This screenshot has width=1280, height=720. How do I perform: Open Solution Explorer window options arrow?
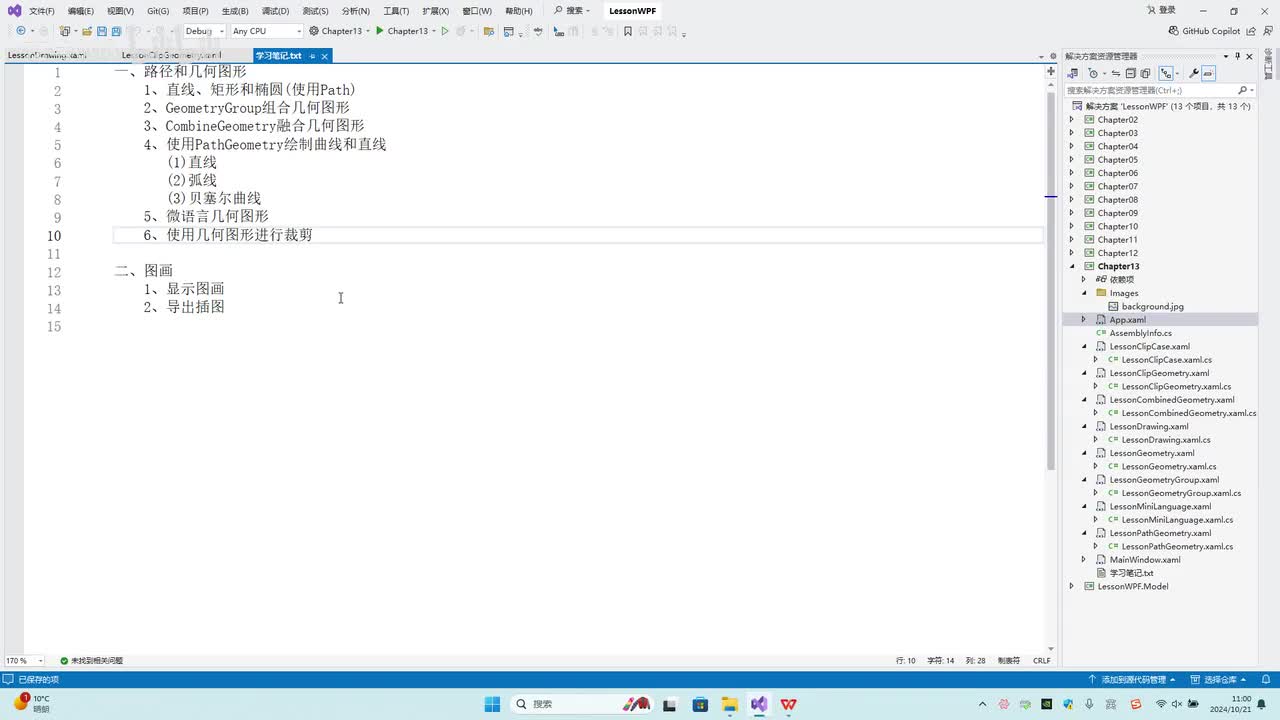point(1226,56)
